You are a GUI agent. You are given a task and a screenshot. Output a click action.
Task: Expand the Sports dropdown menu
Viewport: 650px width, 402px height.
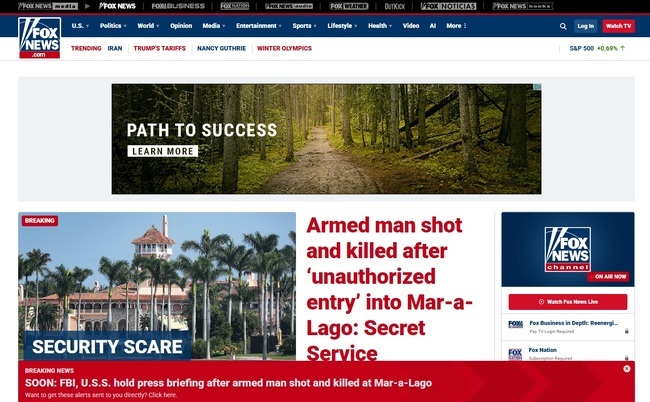click(x=304, y=26)
